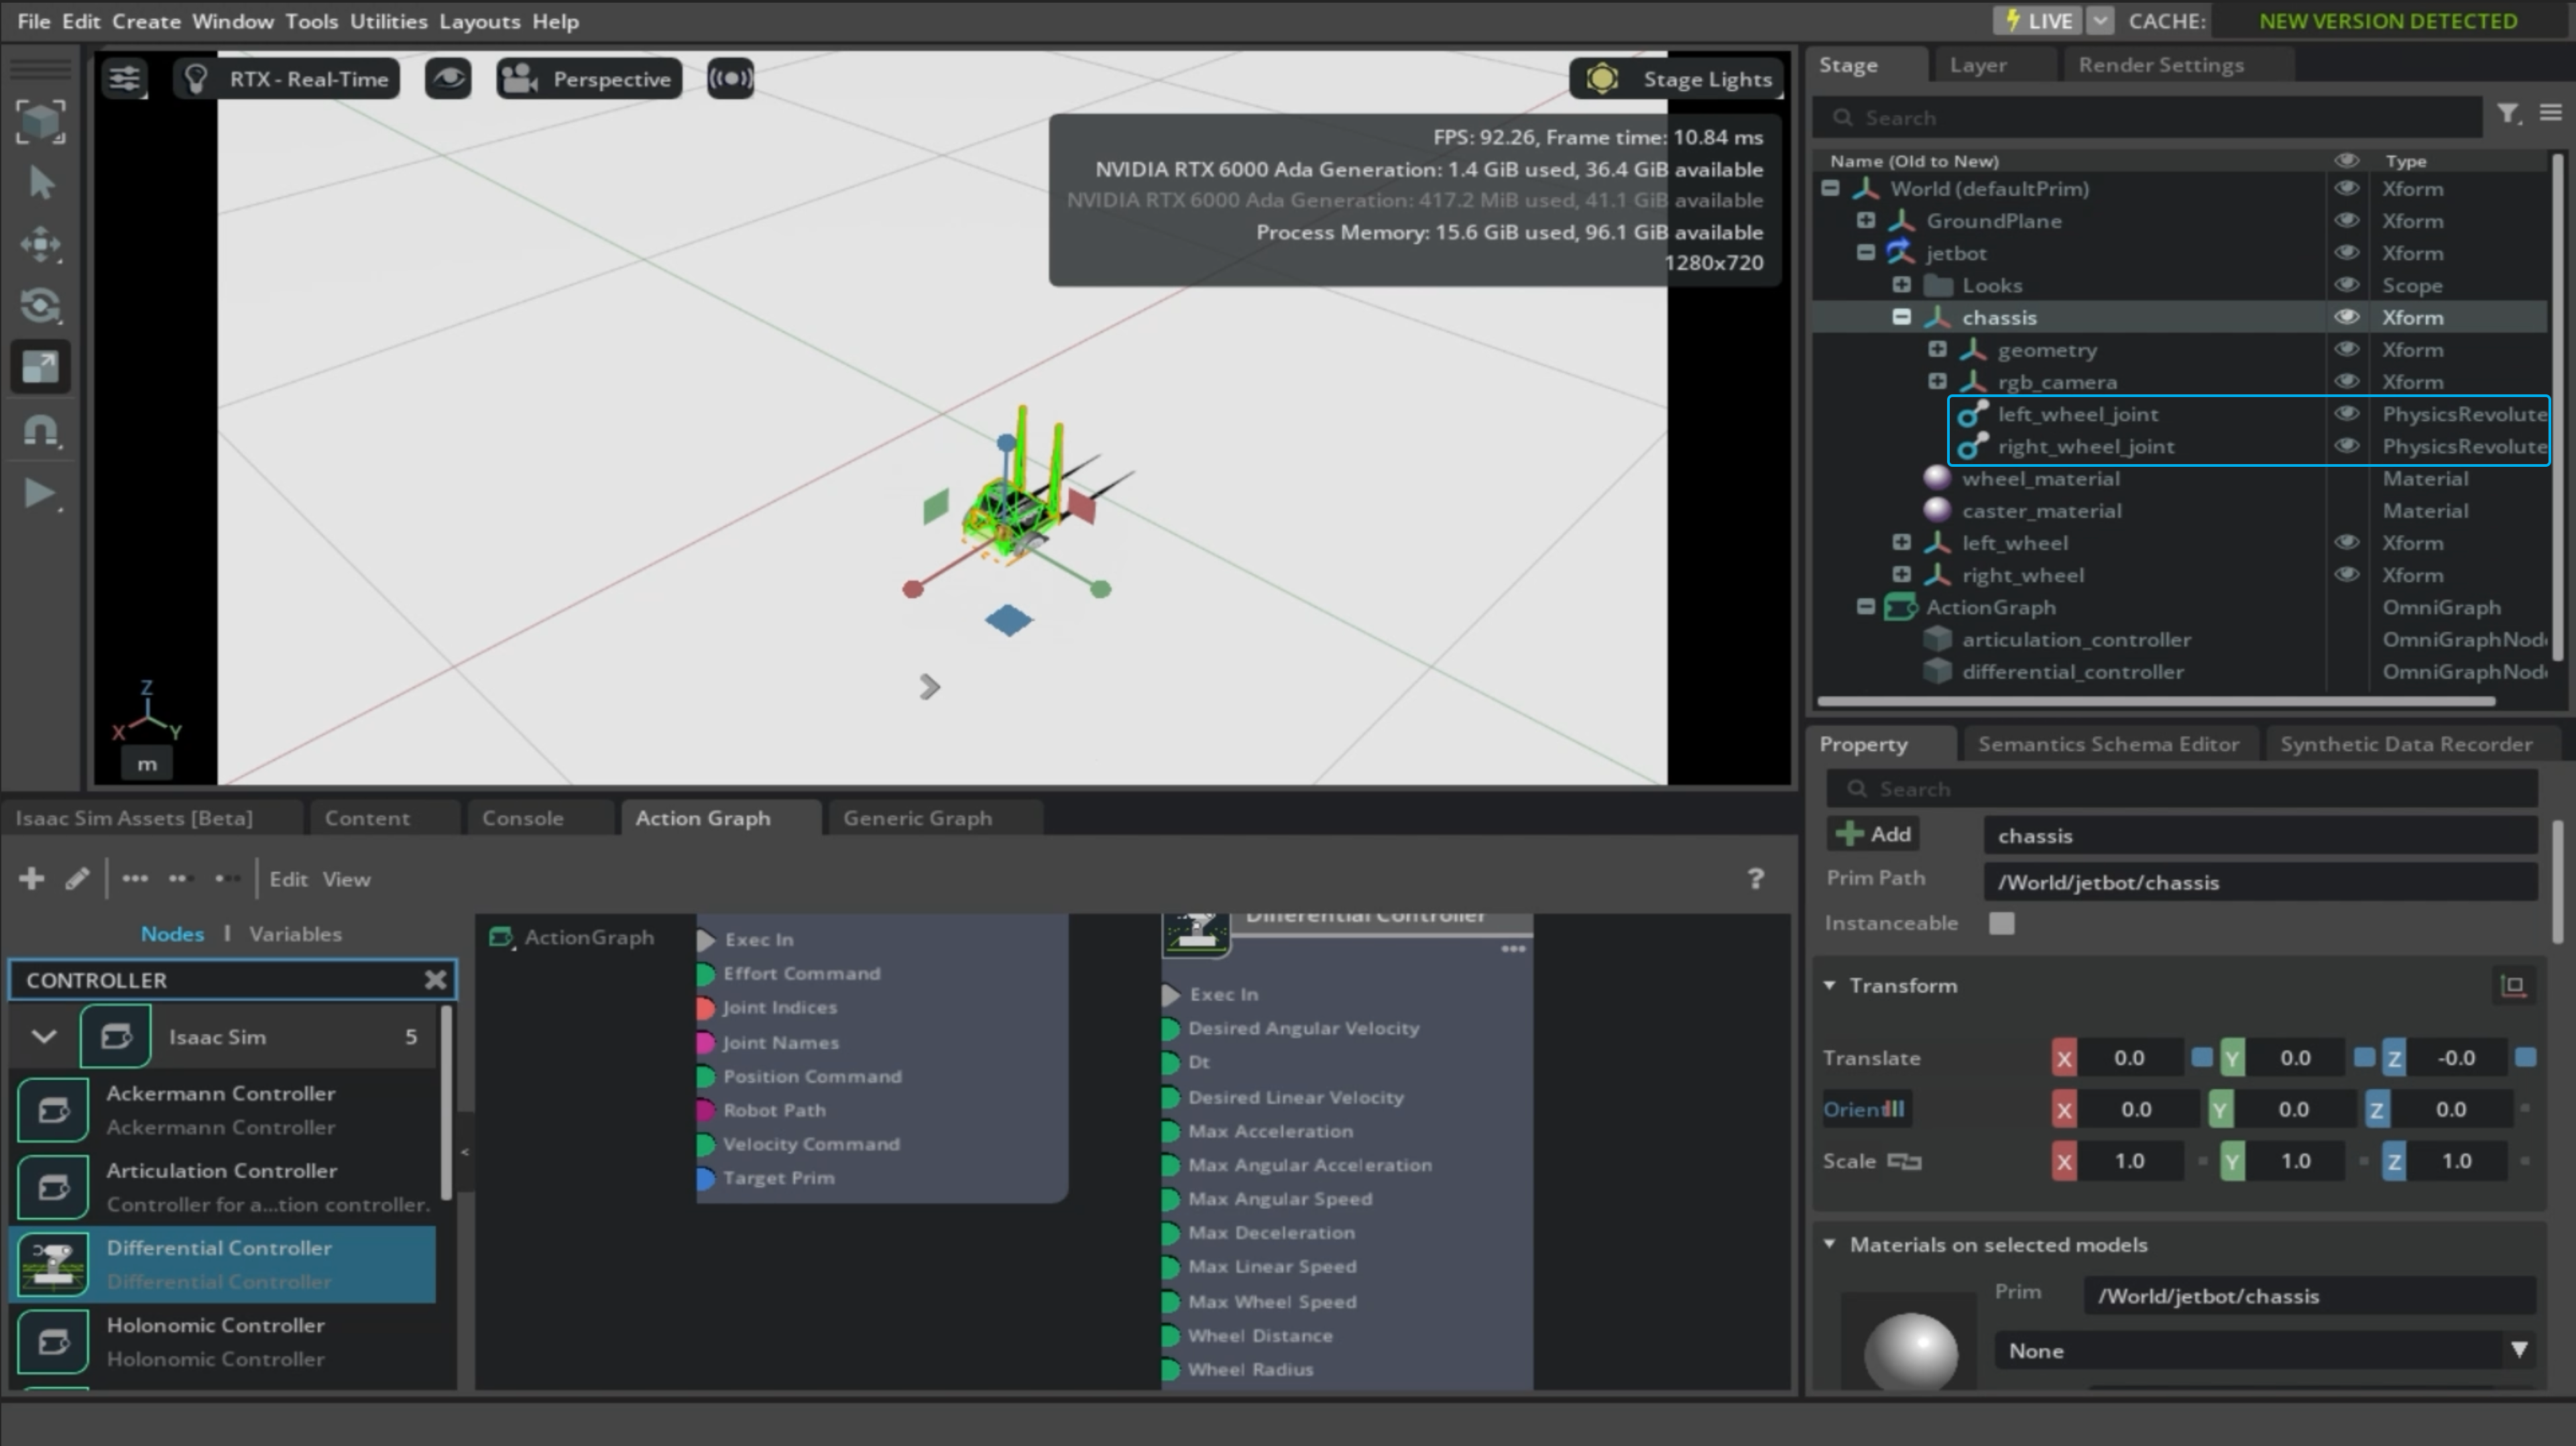
Task: Click the cube selection mode icon
Action: pos(41,121)
